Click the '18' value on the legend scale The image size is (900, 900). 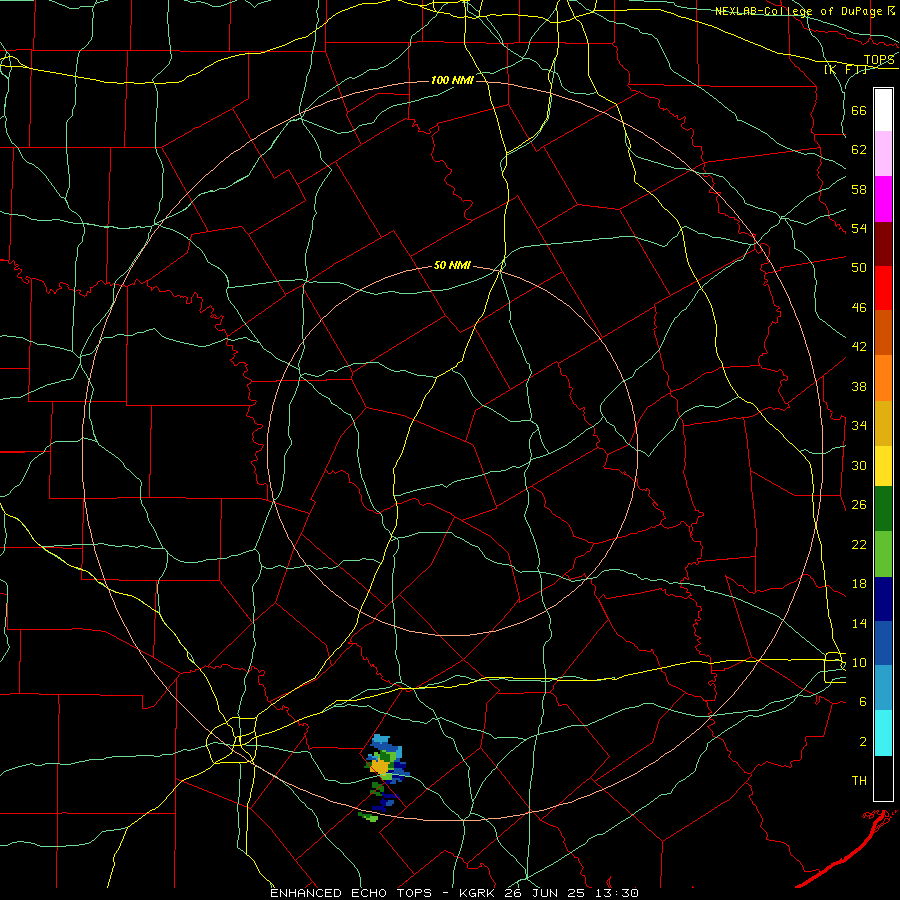(859, 584)
